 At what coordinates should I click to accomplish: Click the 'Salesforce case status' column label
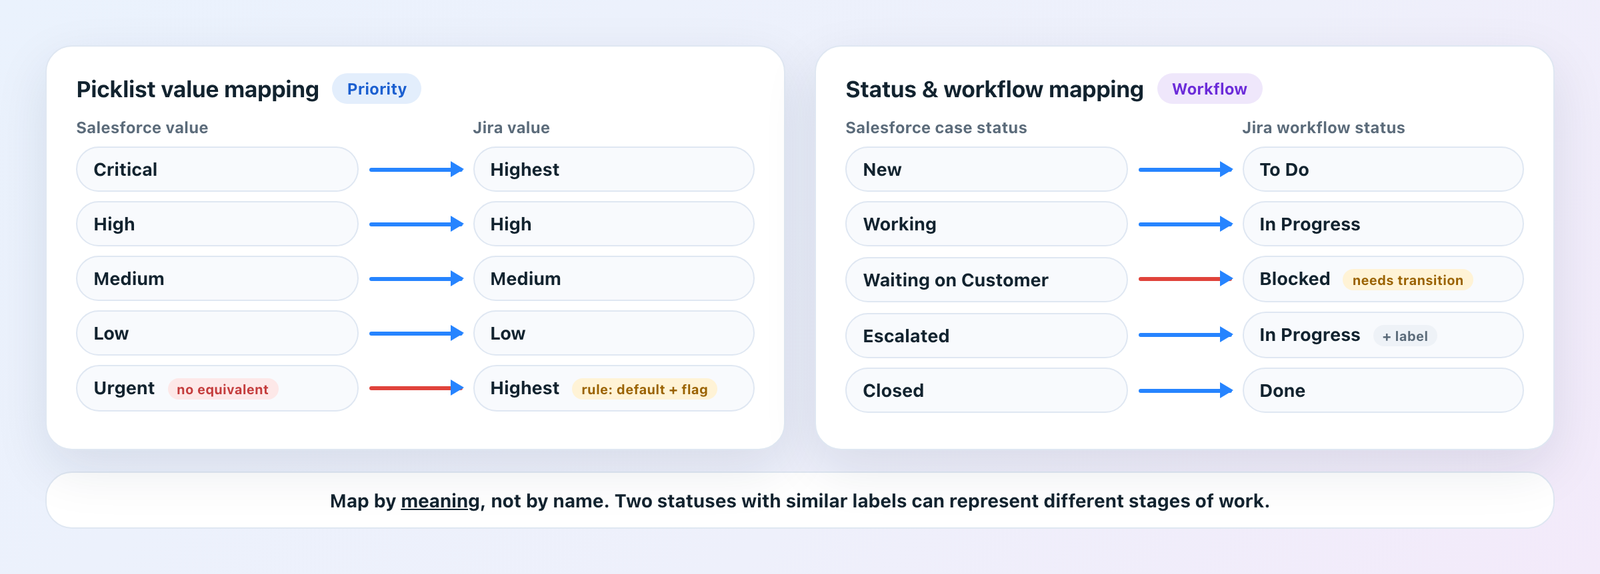pyautogui.click(x=936, y=127)
